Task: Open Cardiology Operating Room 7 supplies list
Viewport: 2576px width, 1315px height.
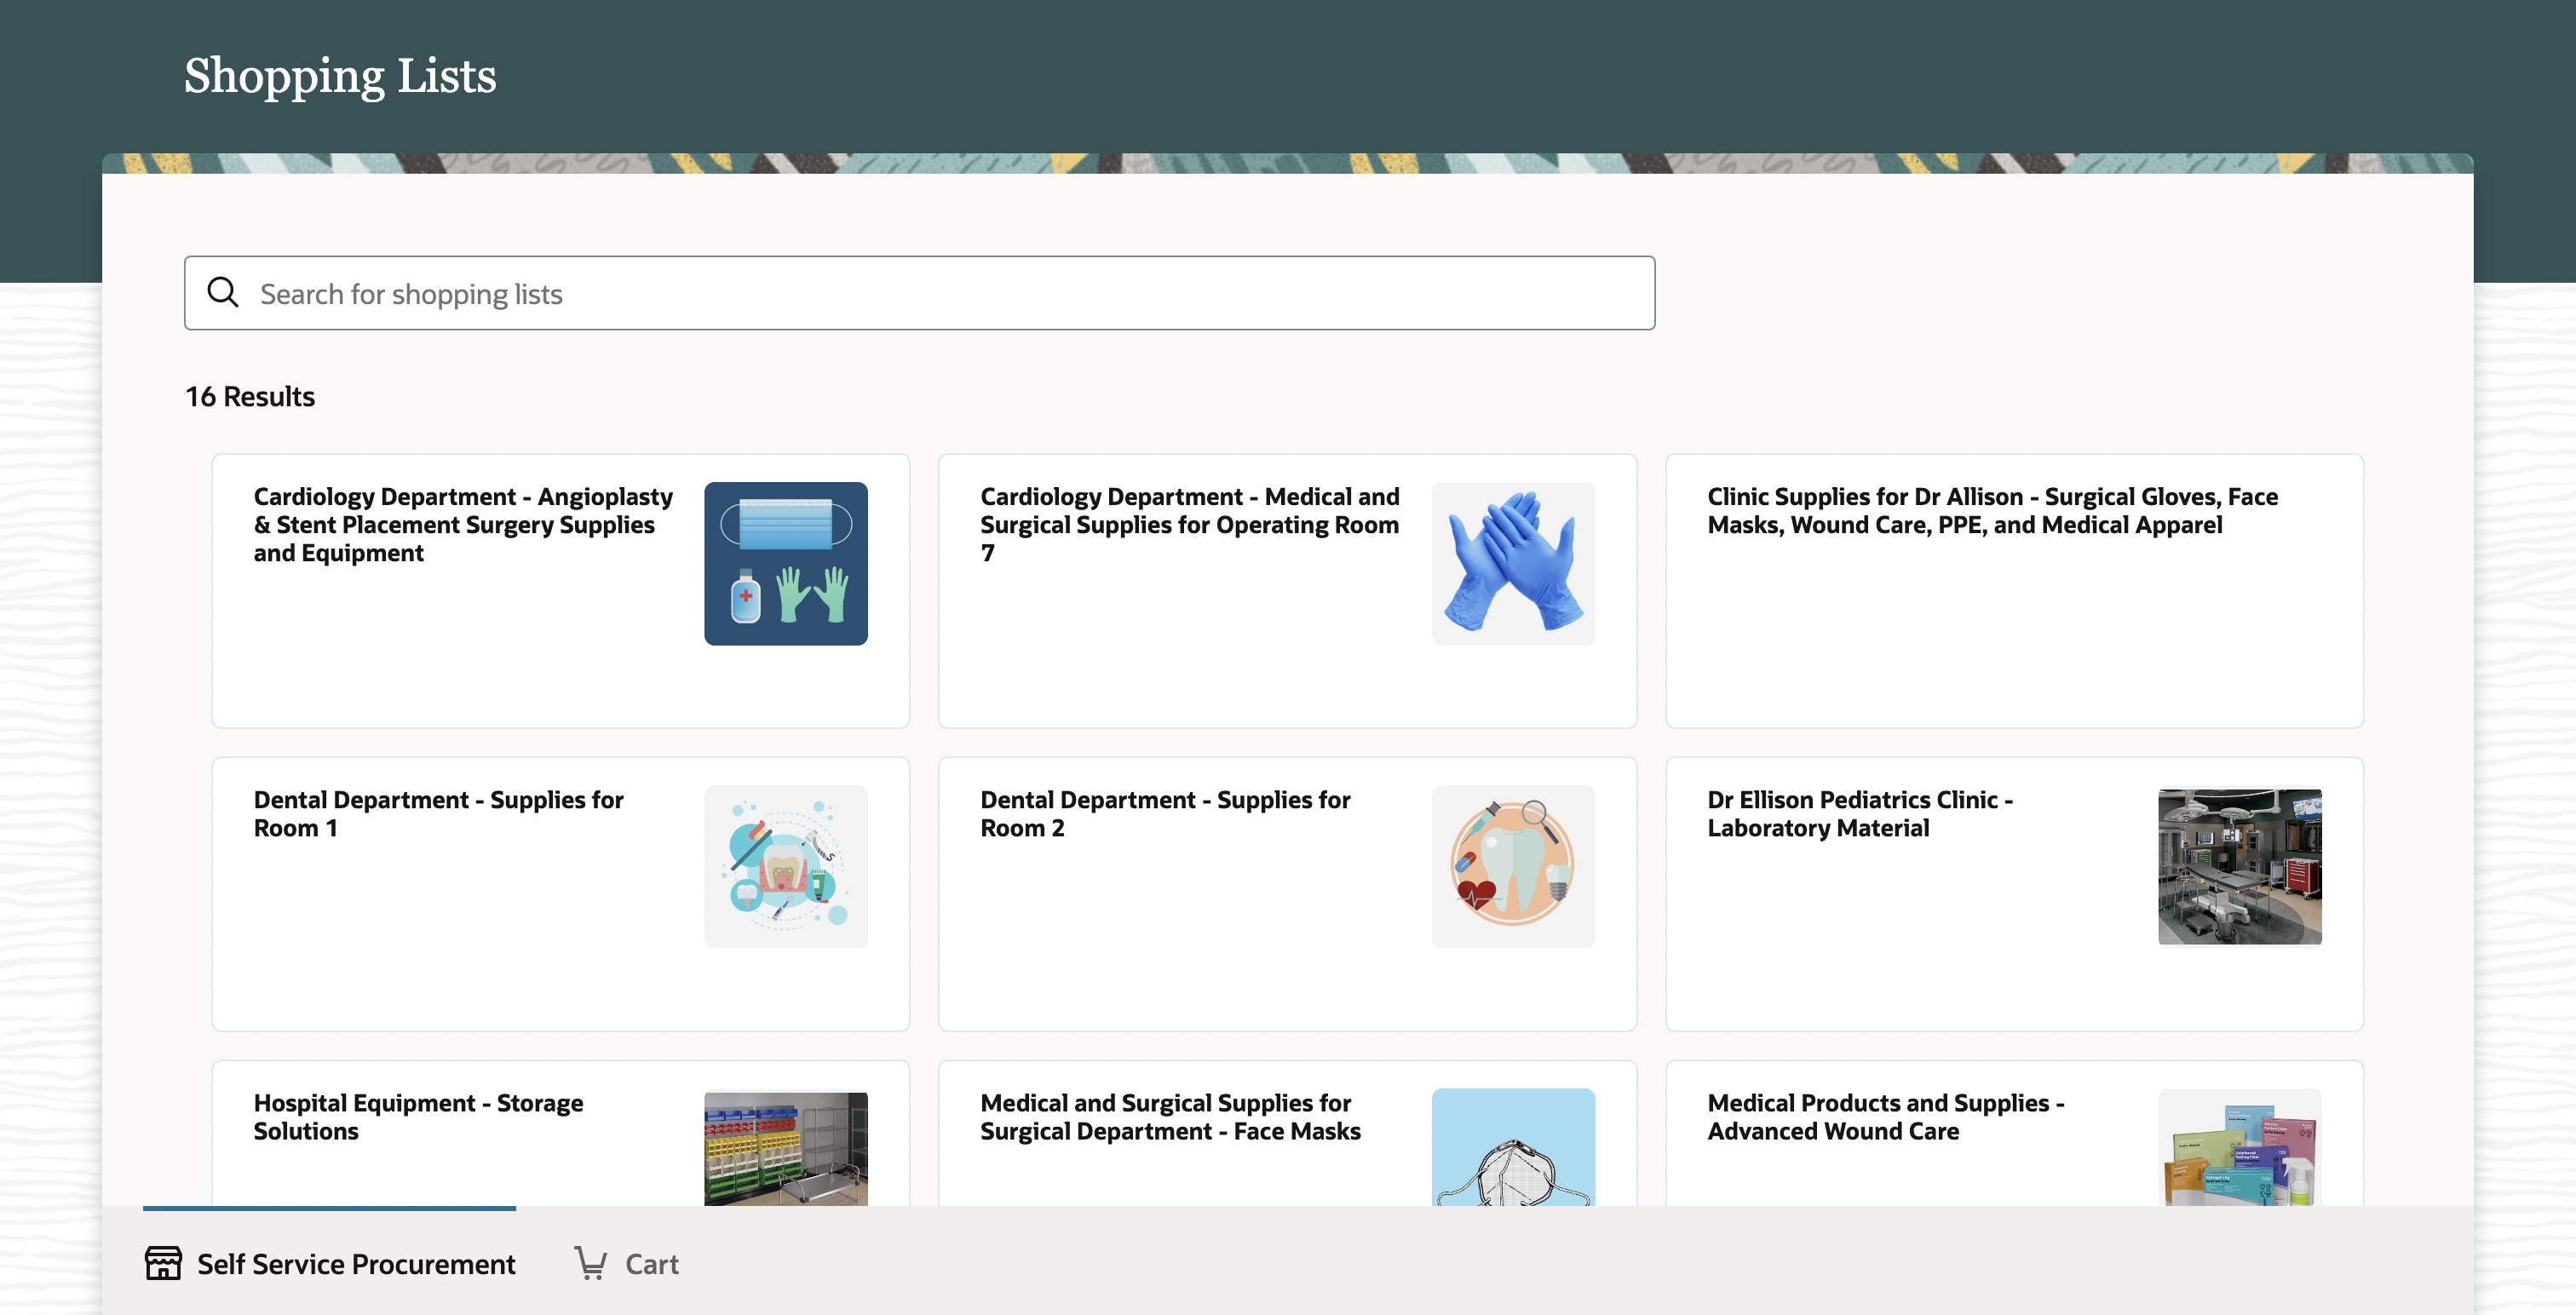Action: pyautogui.click(x=1189, y=525)
